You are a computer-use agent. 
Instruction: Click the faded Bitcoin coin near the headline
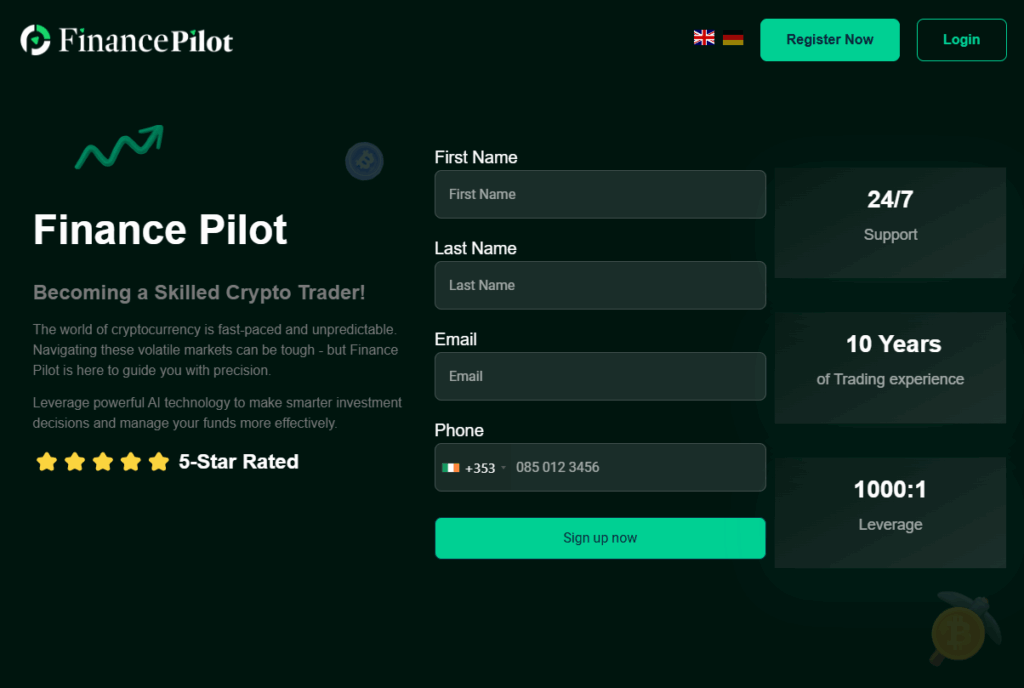(364, 161)
